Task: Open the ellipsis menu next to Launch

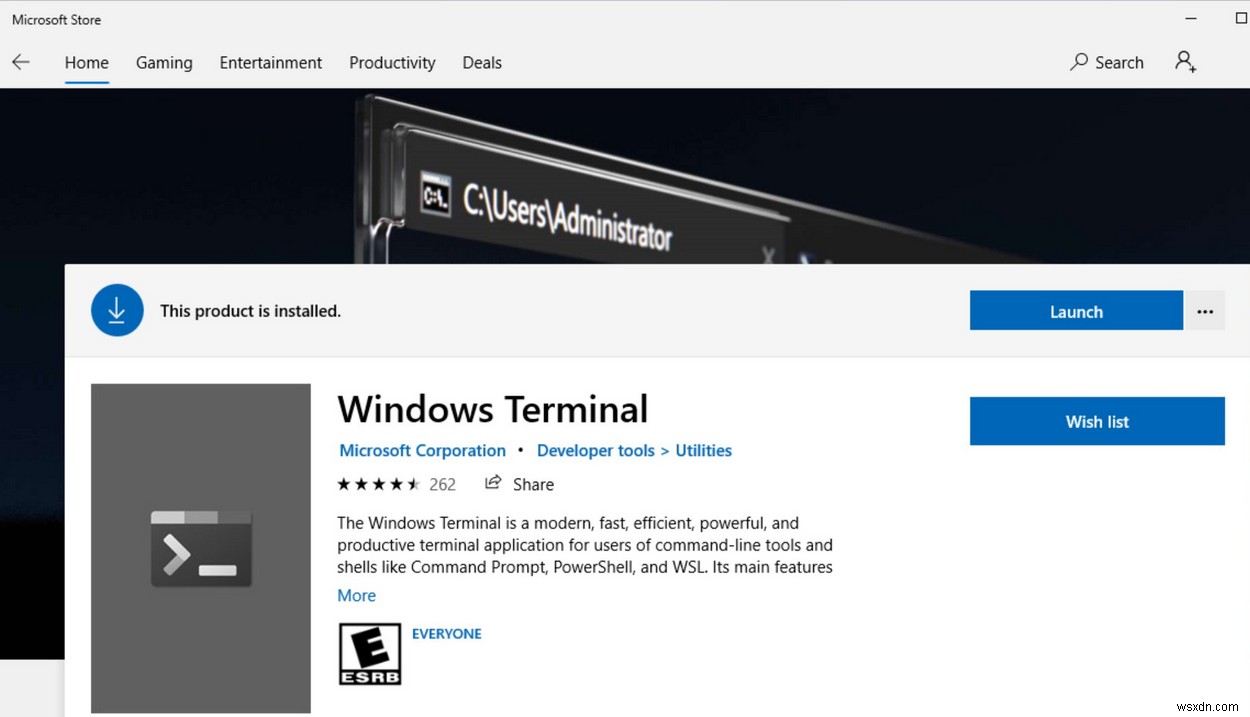Action: coord(1205,310)
